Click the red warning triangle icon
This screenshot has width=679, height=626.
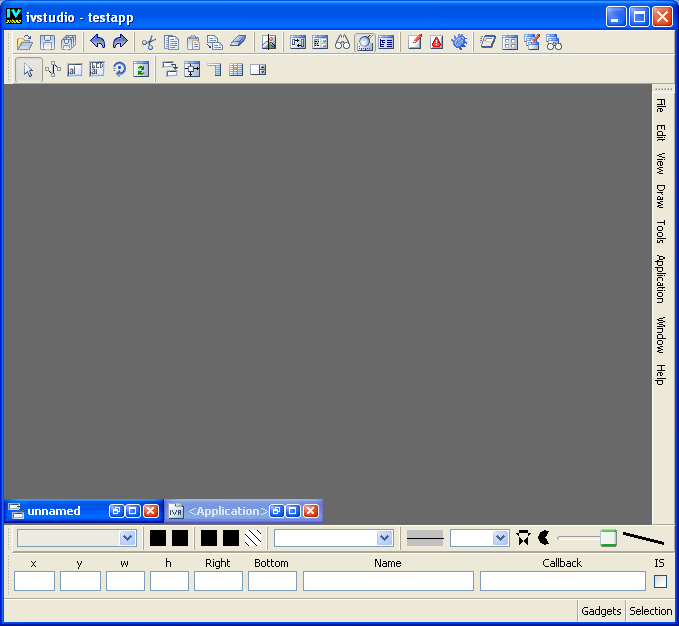[437, 42]
